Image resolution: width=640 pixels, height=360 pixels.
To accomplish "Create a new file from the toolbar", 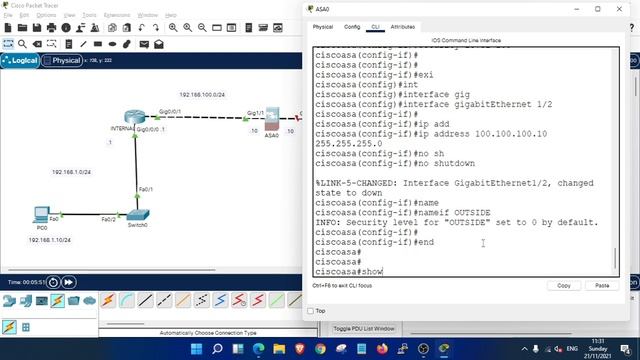I will click(8, 28).
